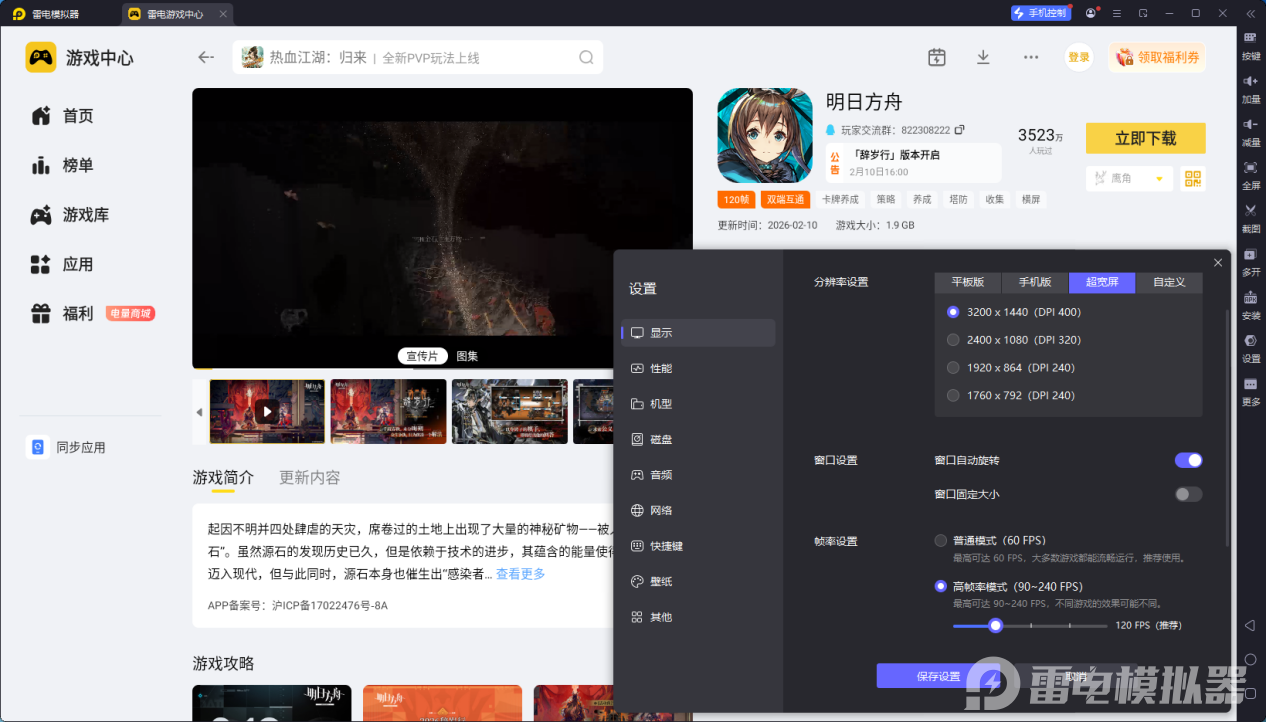The width and height of the screenshot is (1266, 722).
Task: Click the QR code icon
Action: pyautogui.click(x=1192, y=179)
